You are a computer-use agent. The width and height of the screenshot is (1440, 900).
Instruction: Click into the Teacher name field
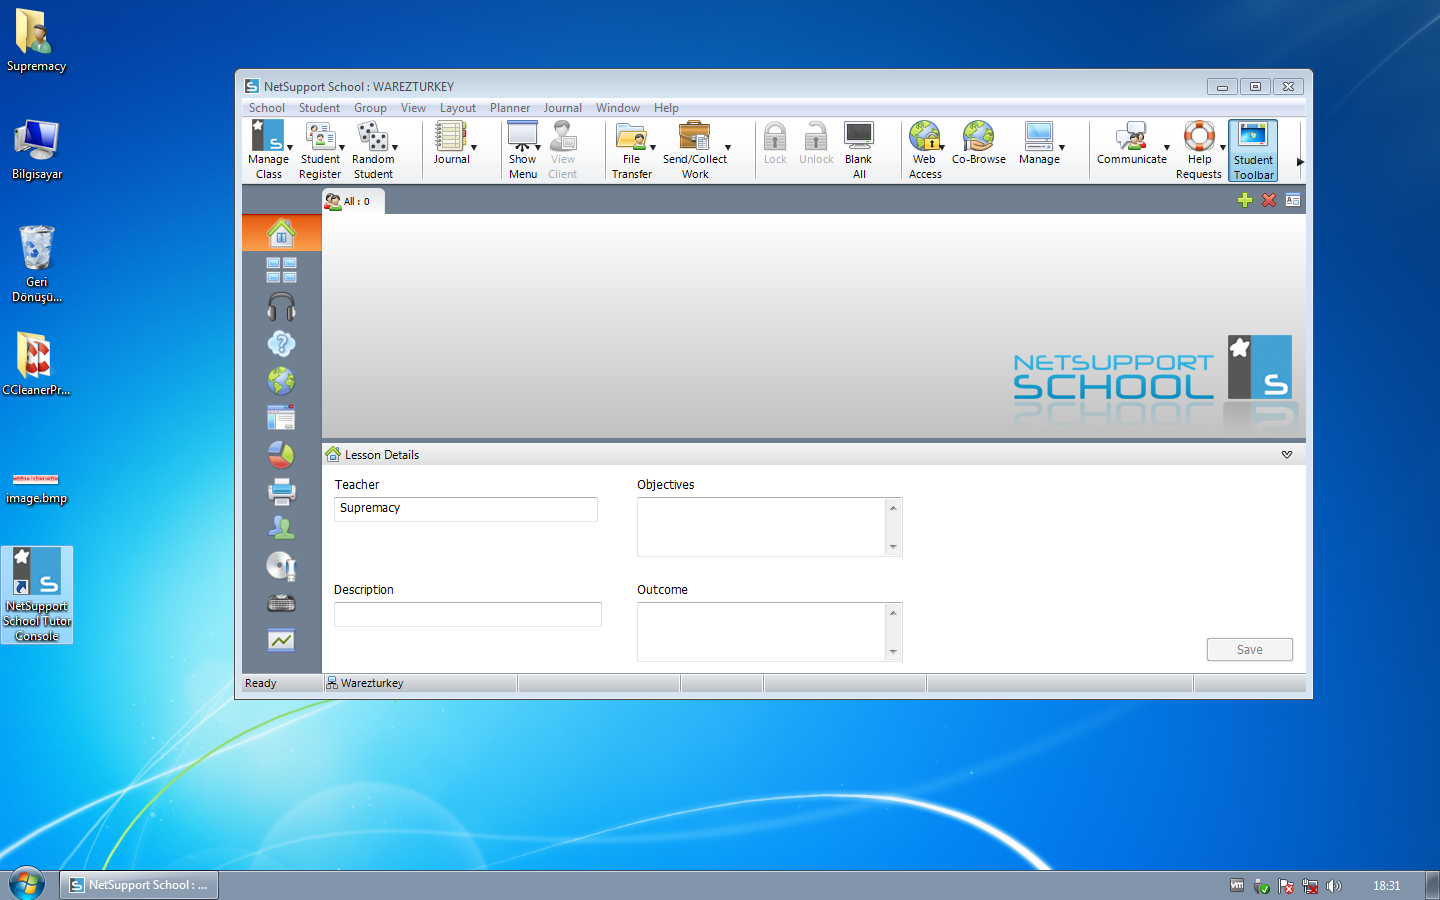coord(466,509)
